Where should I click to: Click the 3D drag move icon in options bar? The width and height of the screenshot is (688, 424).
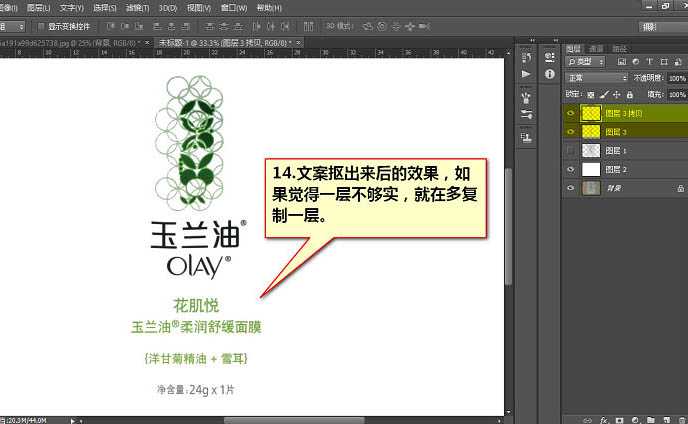[x=396, y=27]
